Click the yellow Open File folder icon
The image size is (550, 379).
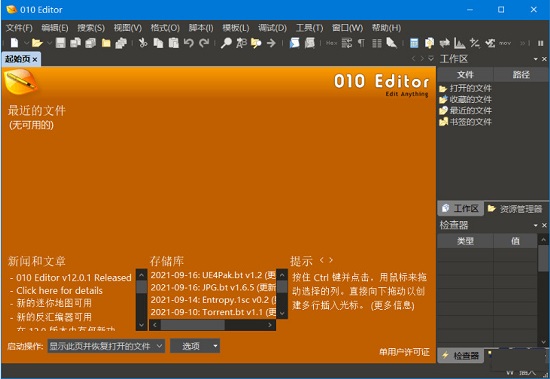coord(37,43)
